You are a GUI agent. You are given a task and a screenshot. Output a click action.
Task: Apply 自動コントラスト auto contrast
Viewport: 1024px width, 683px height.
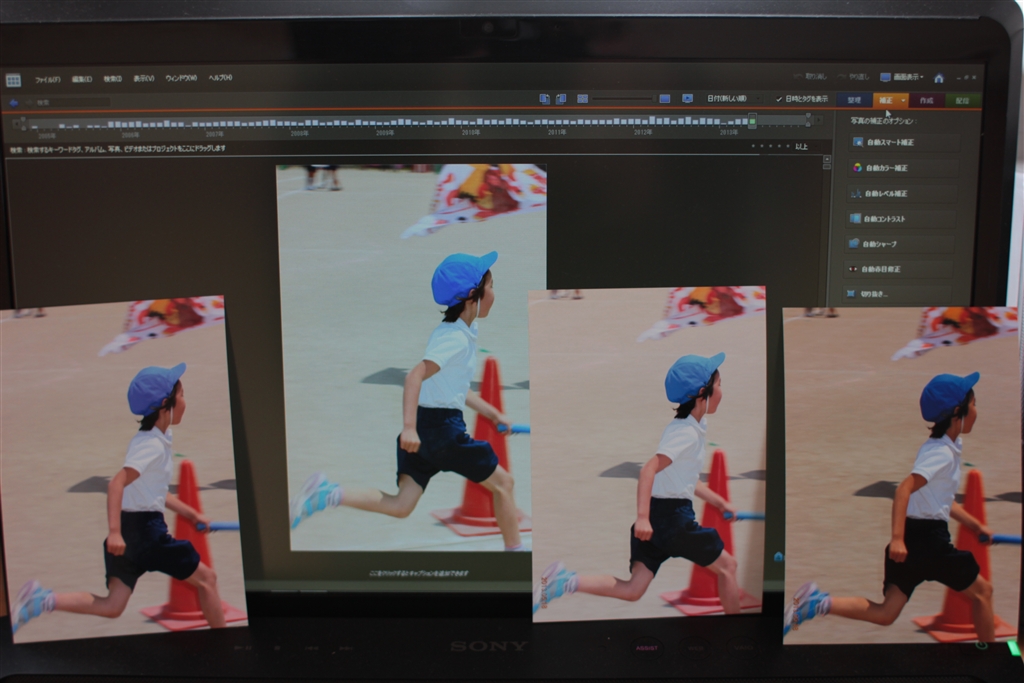coord(899,219)
